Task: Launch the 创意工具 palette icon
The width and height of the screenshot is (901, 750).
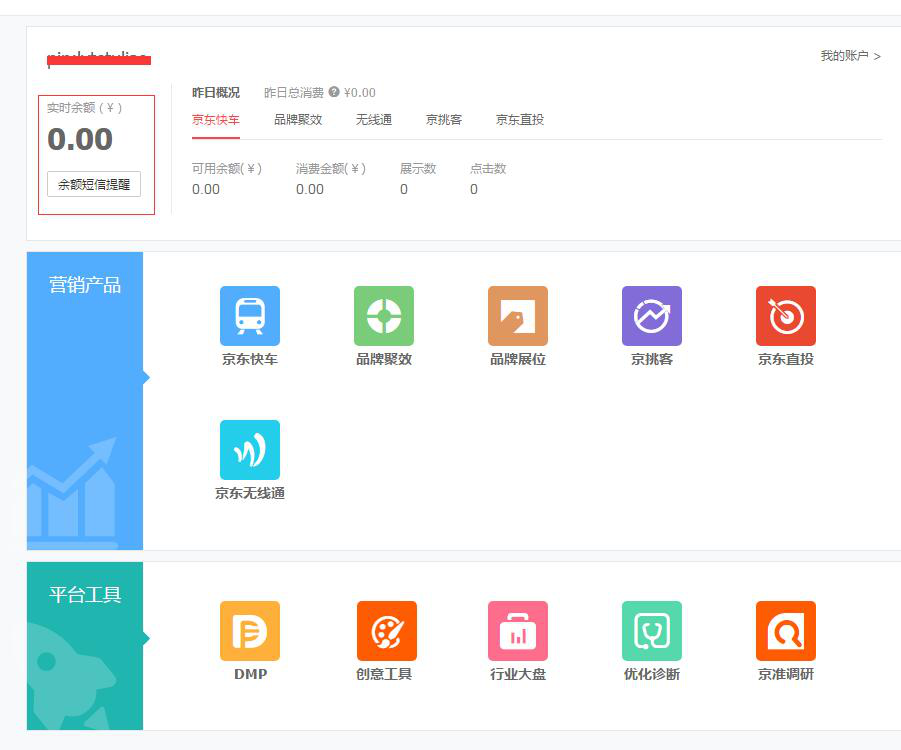Action: (386, 631)
